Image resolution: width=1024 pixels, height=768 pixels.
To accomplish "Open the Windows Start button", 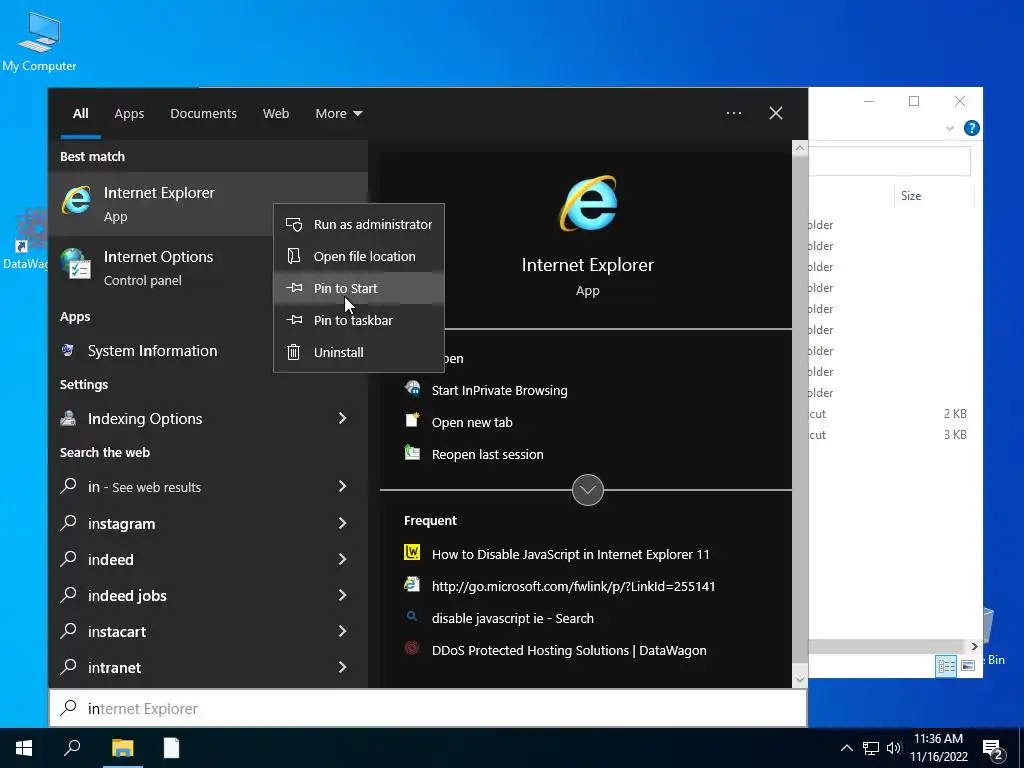I will [24, 748].
